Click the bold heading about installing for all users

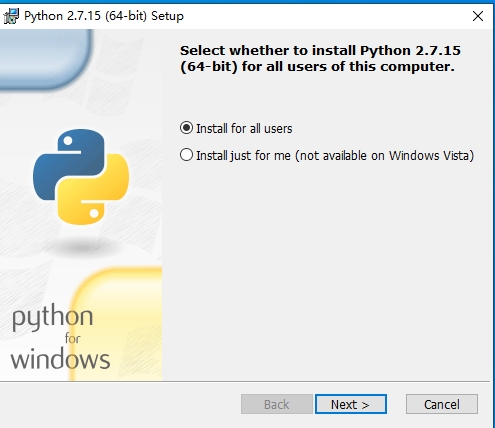[320, 59]
